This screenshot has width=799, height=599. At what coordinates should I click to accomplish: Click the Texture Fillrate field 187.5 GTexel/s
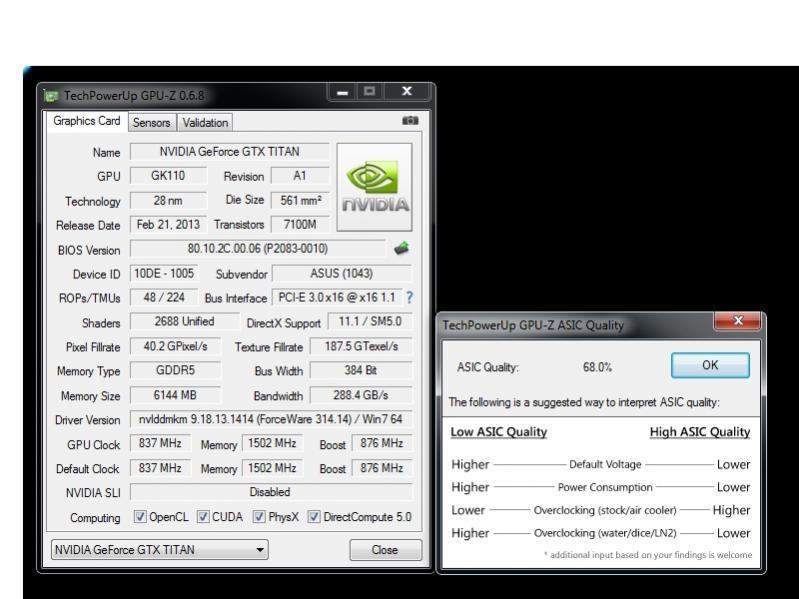coord(361,346)
